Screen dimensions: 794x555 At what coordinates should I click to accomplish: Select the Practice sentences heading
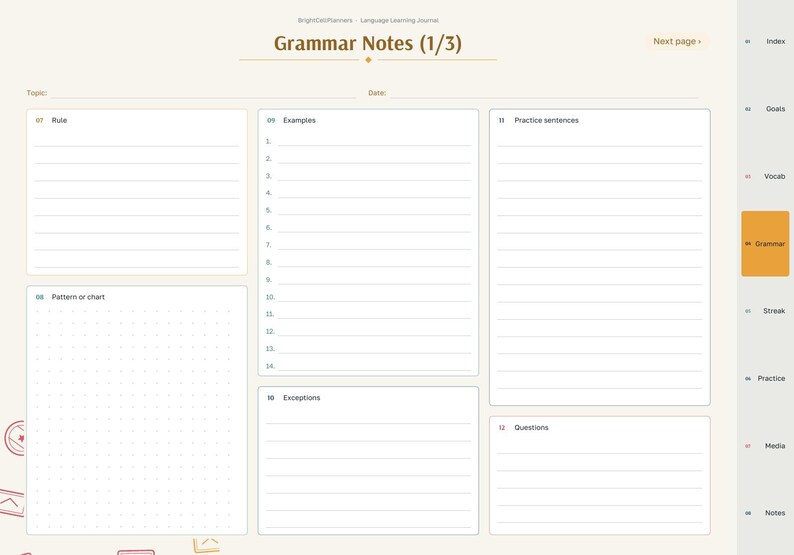pos(546,121)
